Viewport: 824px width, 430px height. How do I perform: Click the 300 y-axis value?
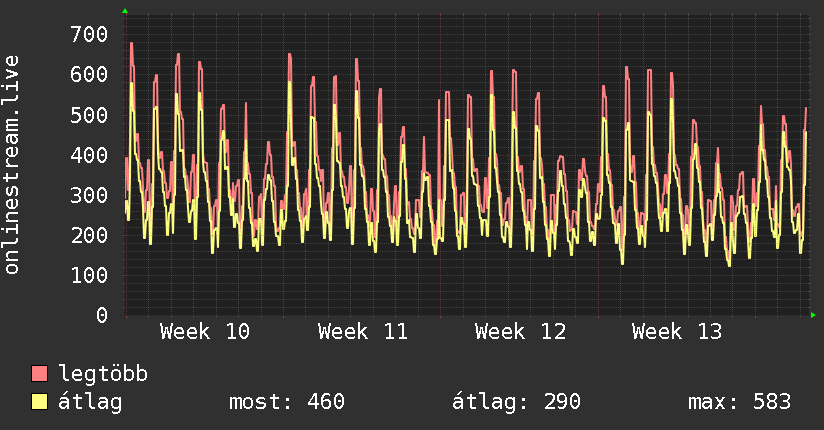click(x=89, y=195)
